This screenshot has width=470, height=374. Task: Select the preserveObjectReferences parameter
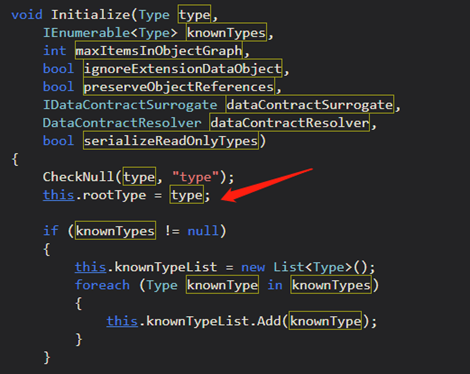[179, 86]
